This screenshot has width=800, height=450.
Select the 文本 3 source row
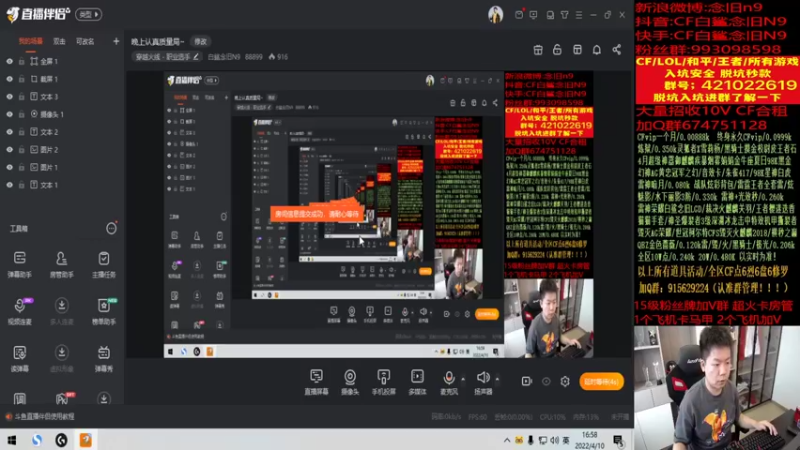coord(61,96)
